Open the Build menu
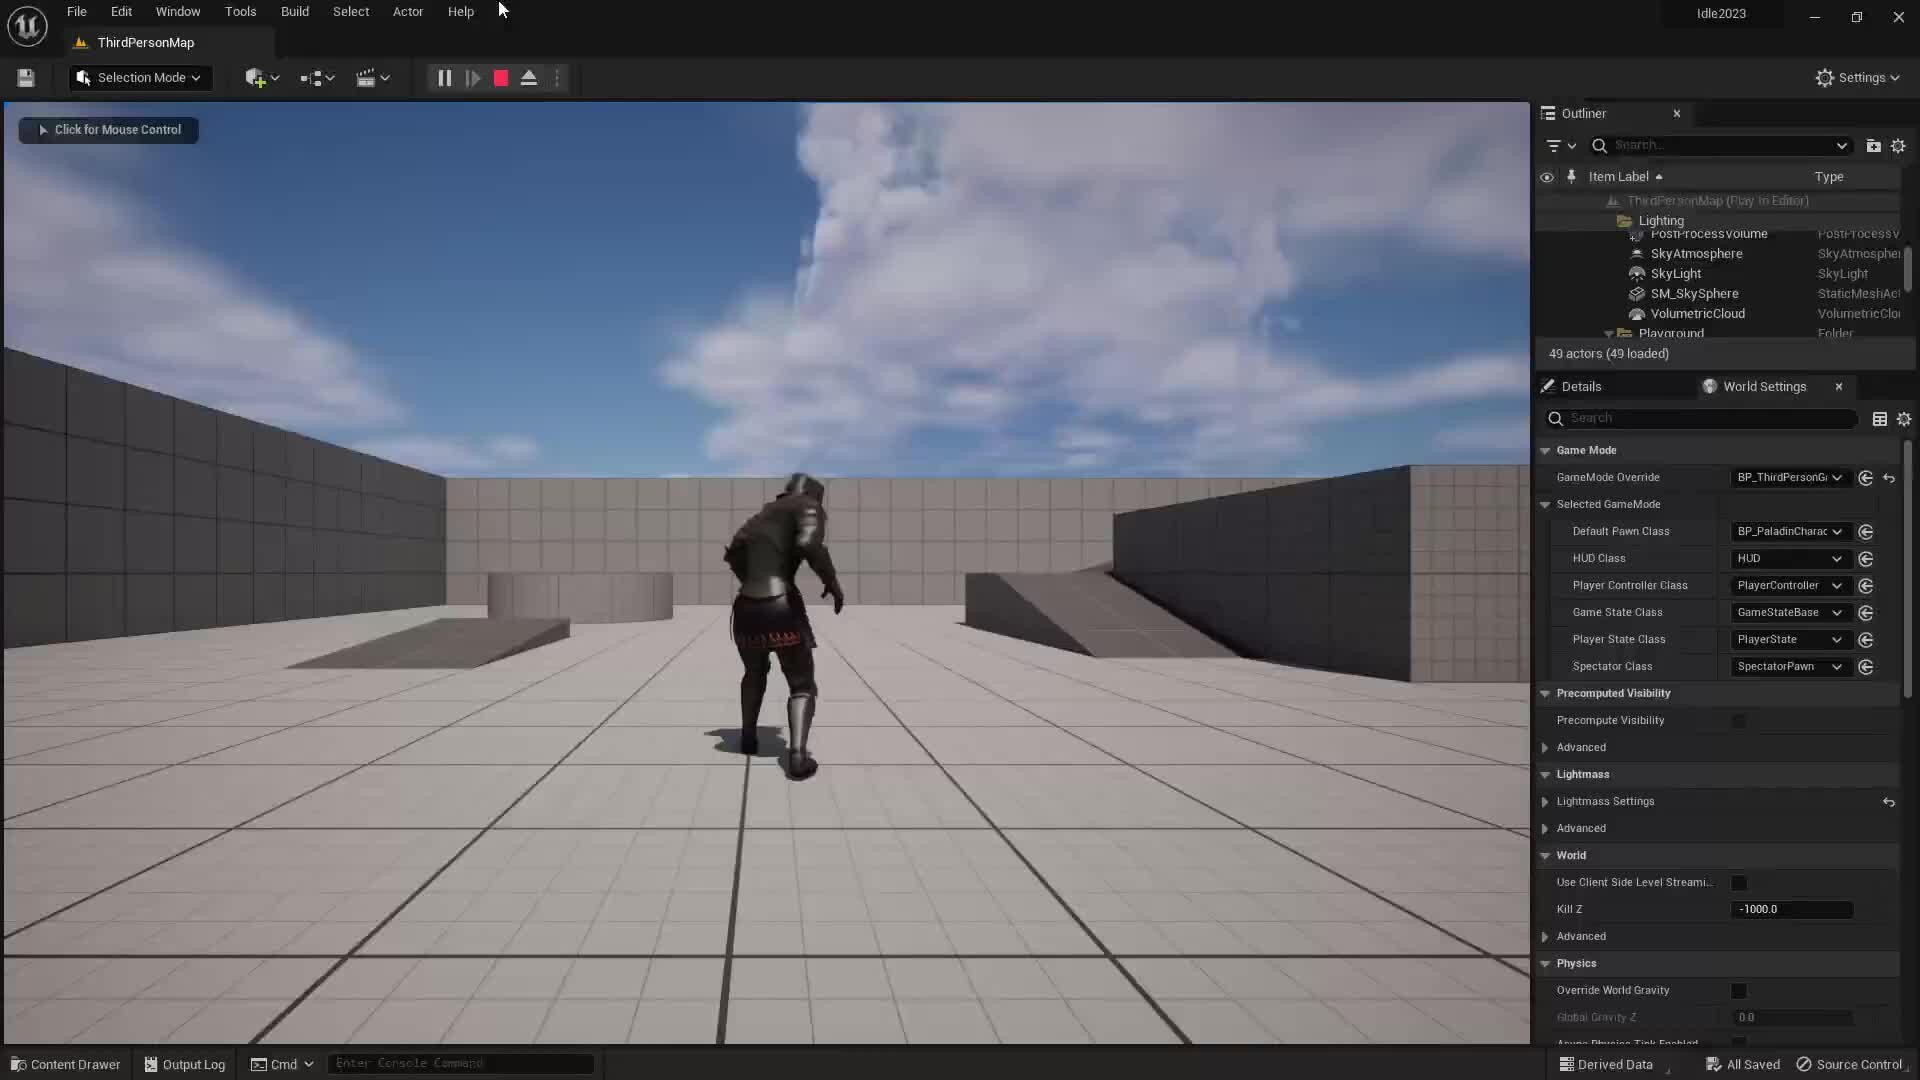Image resolution: width=1920 pixels, height=1080 pixels. pyautogui.click(x=294, y=11)
